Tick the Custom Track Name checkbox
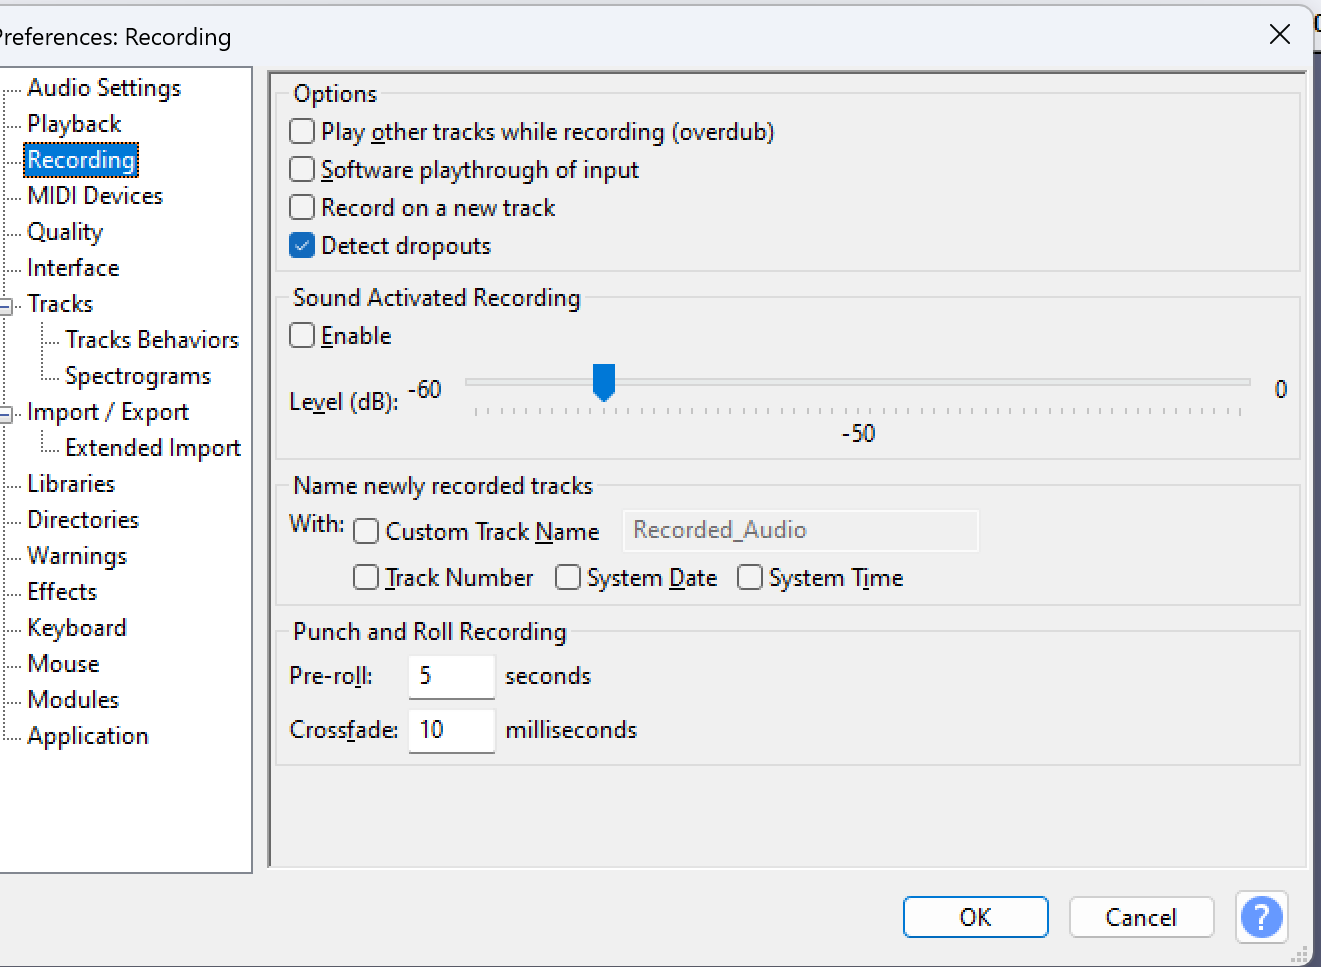Viewport: 1321px width, 967px height. click(366, 531)
